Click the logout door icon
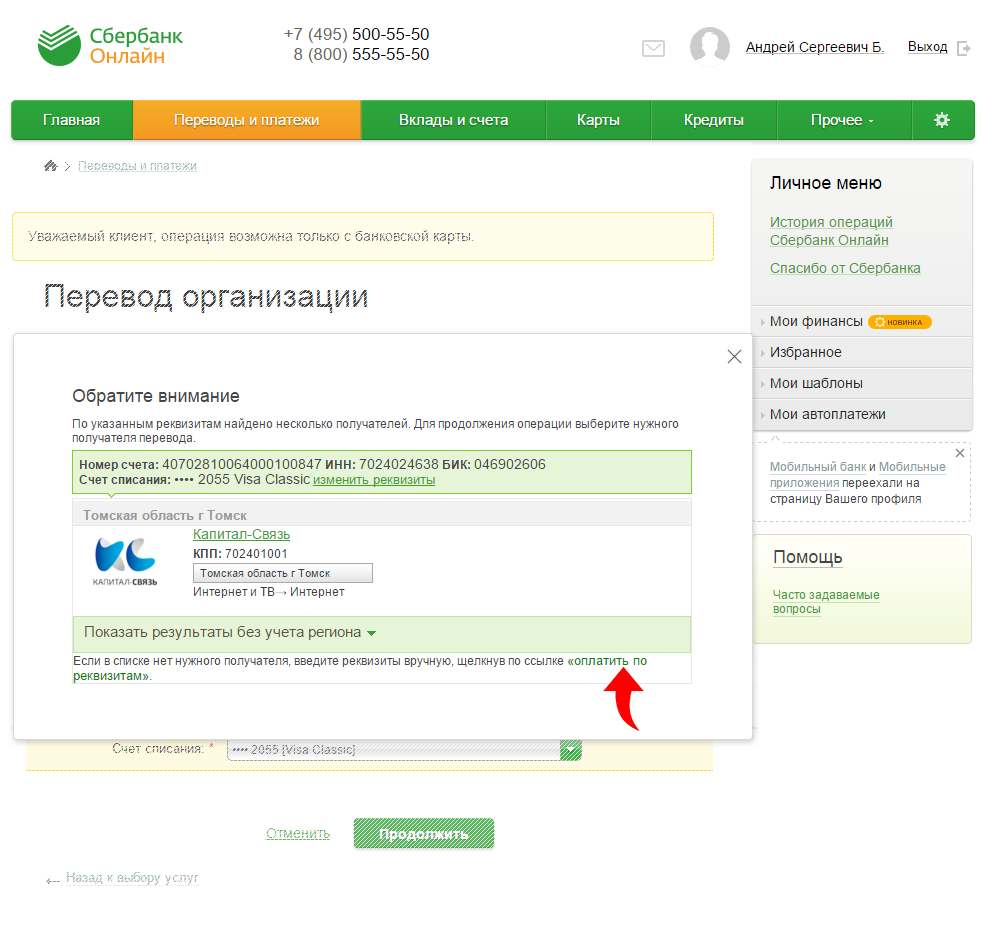 pyautogui.click(x=963, y=48)
